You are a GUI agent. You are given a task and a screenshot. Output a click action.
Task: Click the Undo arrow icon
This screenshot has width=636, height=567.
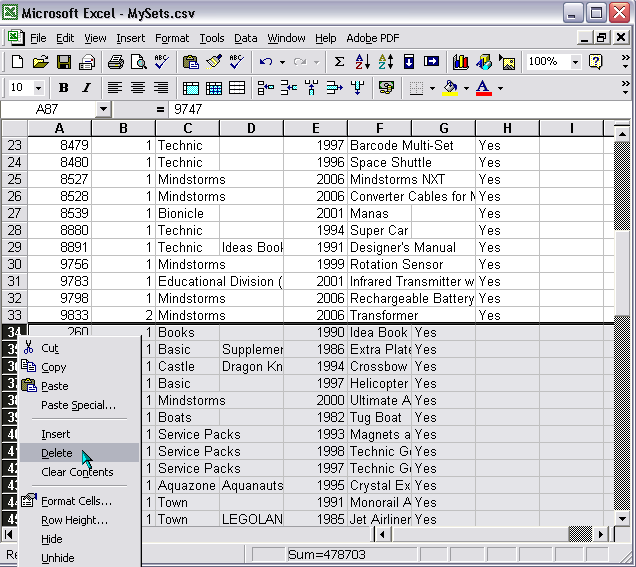266,62
